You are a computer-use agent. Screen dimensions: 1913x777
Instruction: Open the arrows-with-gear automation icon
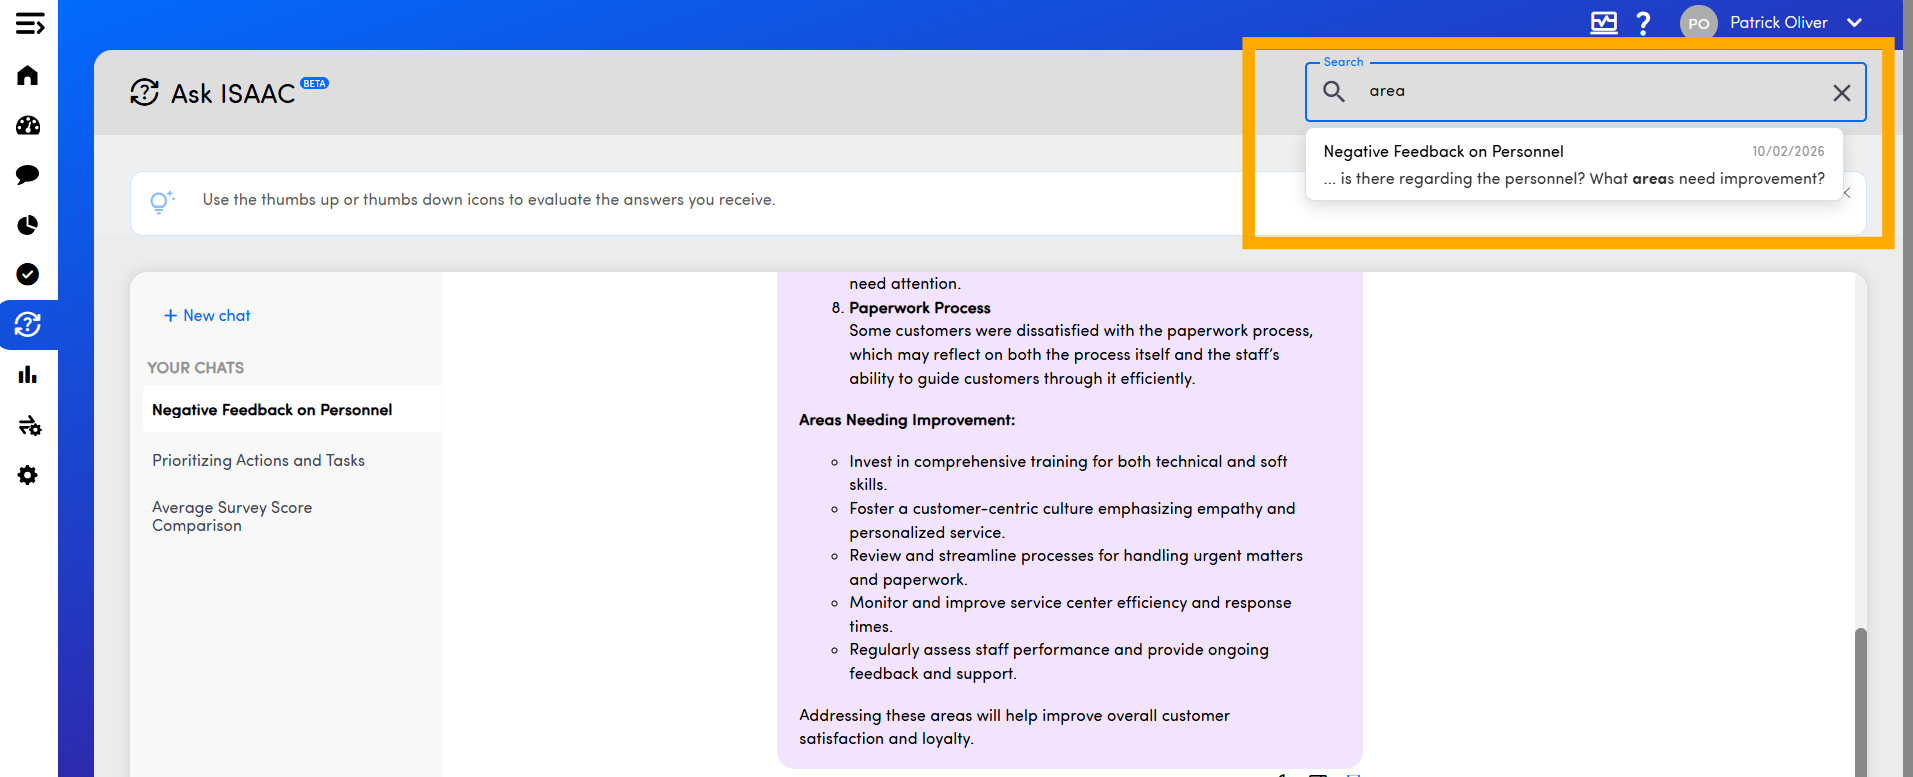pos(29,426)
